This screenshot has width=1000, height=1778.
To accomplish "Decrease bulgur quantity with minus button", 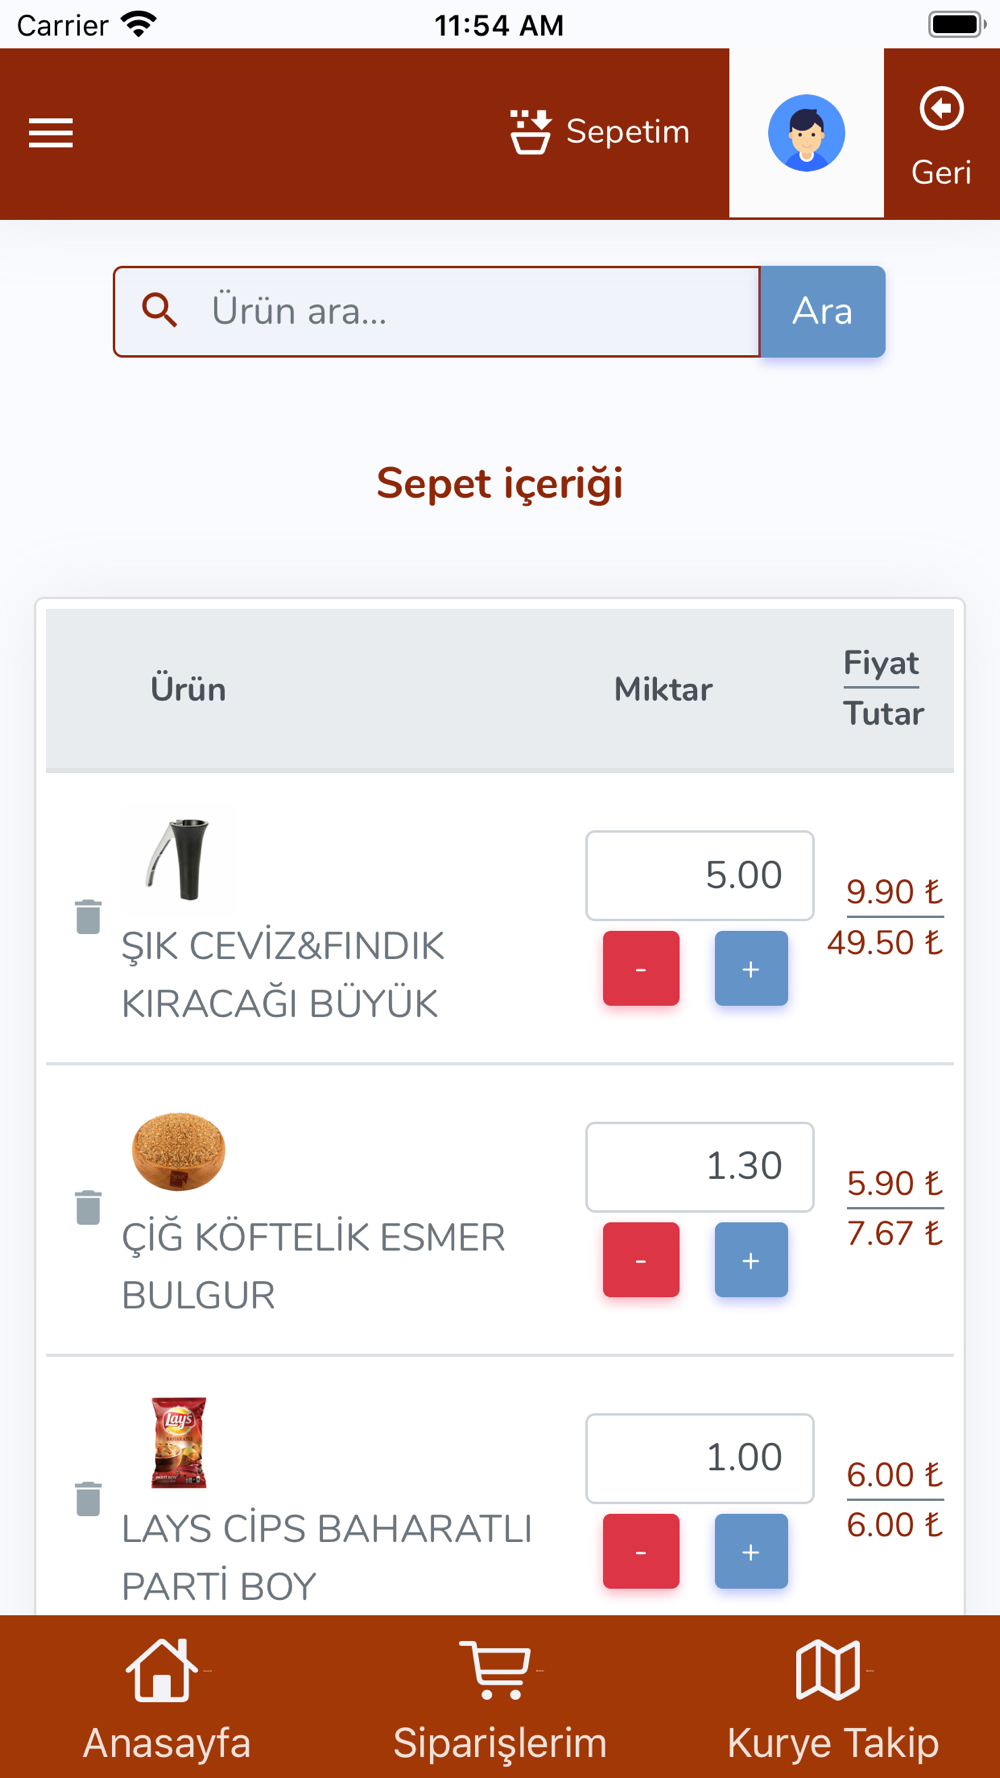I will pos(641,1259).
